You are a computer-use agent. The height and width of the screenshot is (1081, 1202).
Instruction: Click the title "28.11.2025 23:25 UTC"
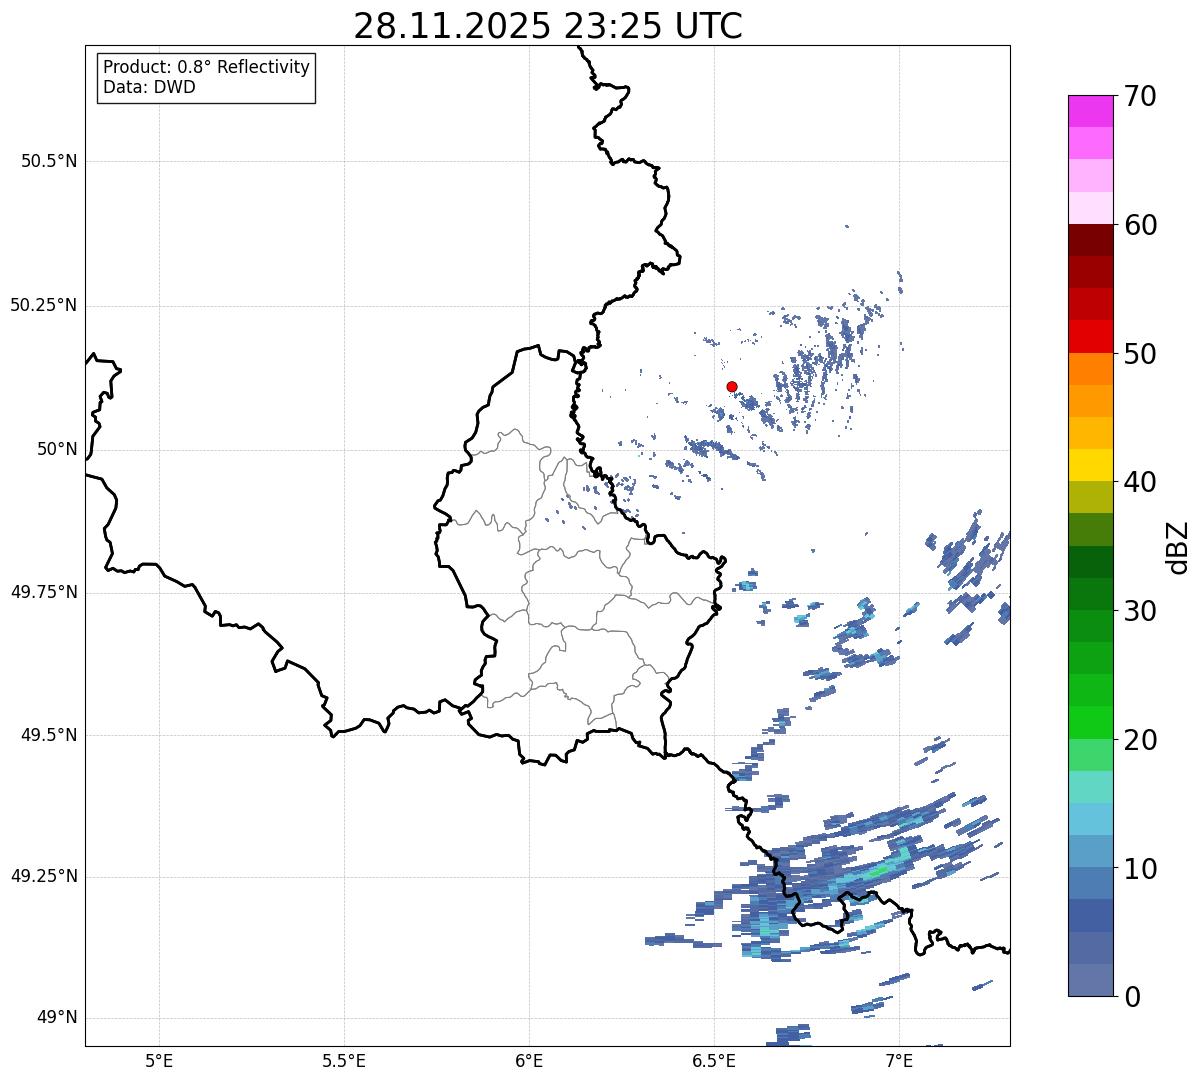548,26
